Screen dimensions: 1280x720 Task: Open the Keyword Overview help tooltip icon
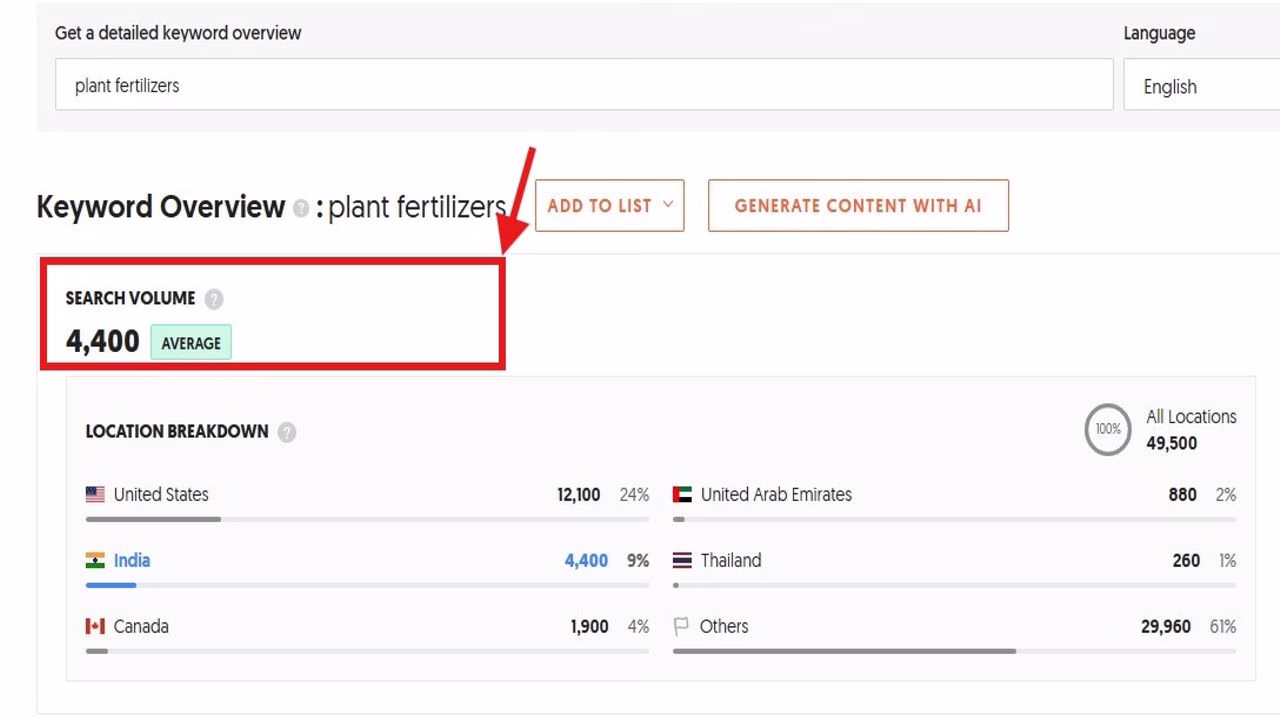[299, 208]
